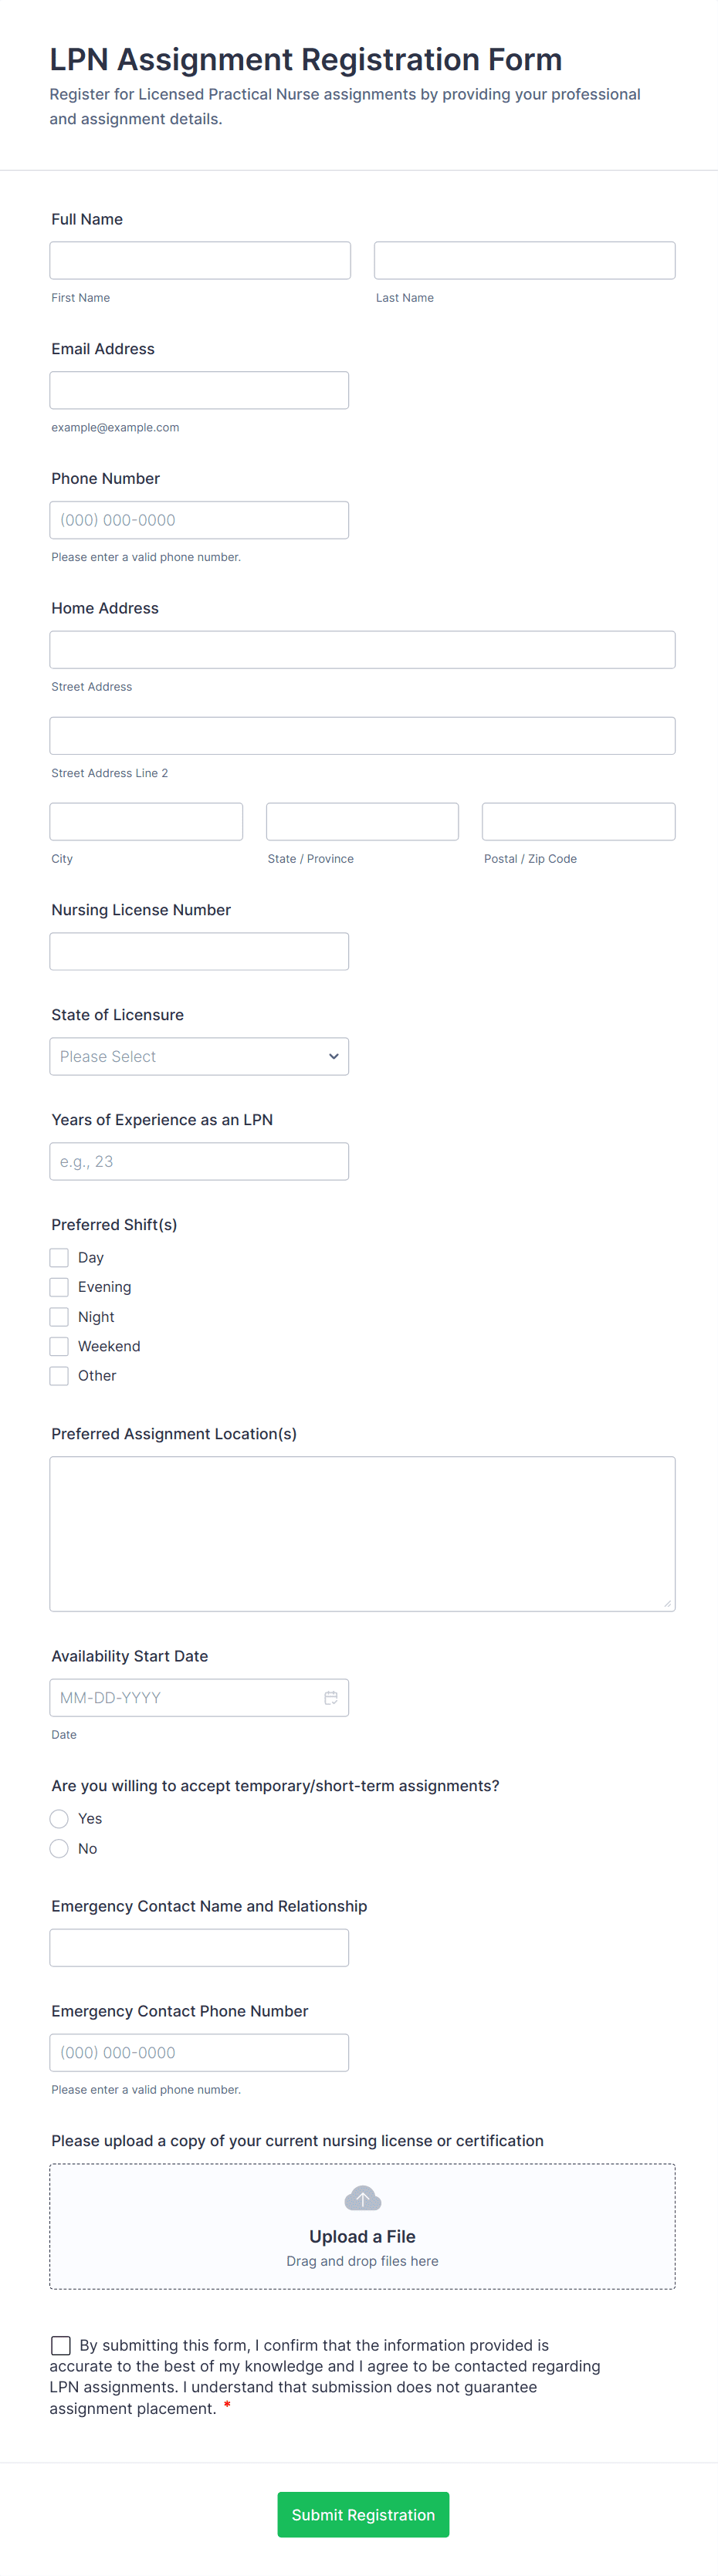This screenshot has width=718, height=2576.
Task: Click the Submit Registration button
Action: [x=362, y=2514]
